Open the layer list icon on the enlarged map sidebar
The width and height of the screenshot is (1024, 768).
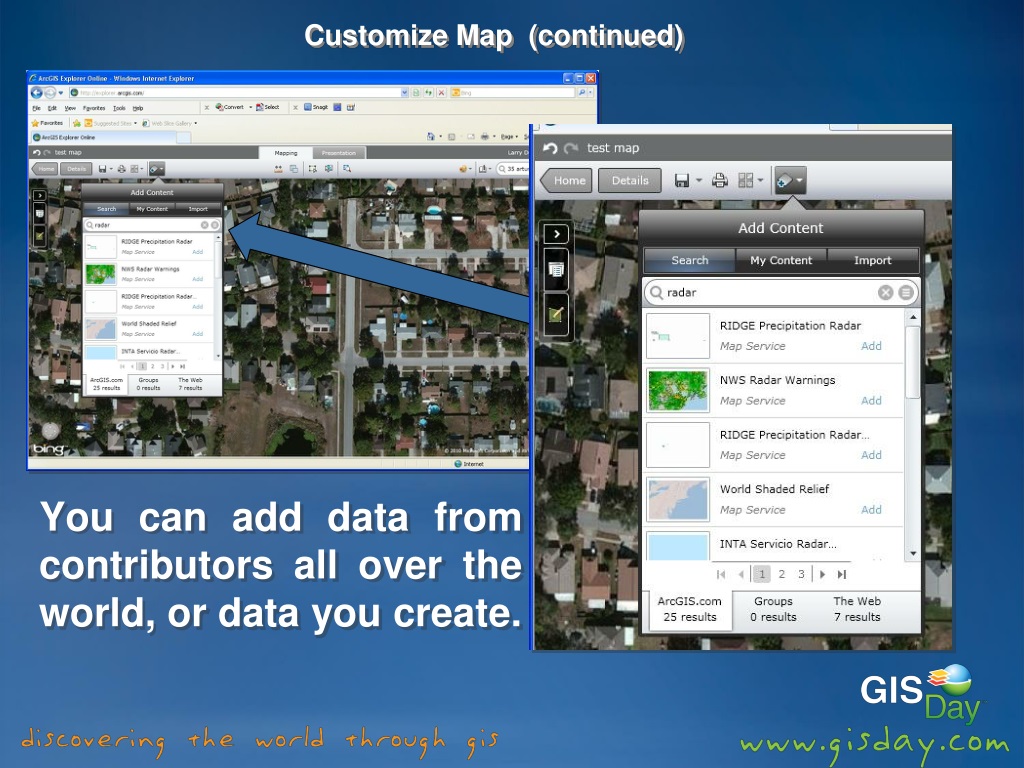[x=556, y=269]
